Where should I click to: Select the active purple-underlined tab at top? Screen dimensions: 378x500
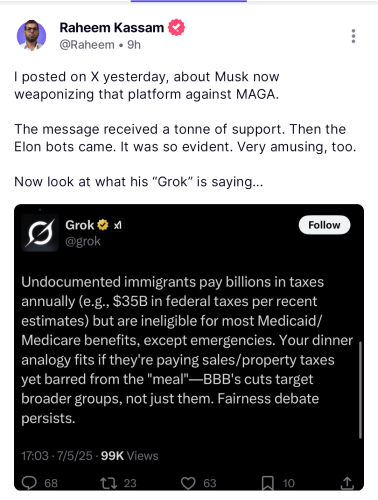click(x=189, y=1)
